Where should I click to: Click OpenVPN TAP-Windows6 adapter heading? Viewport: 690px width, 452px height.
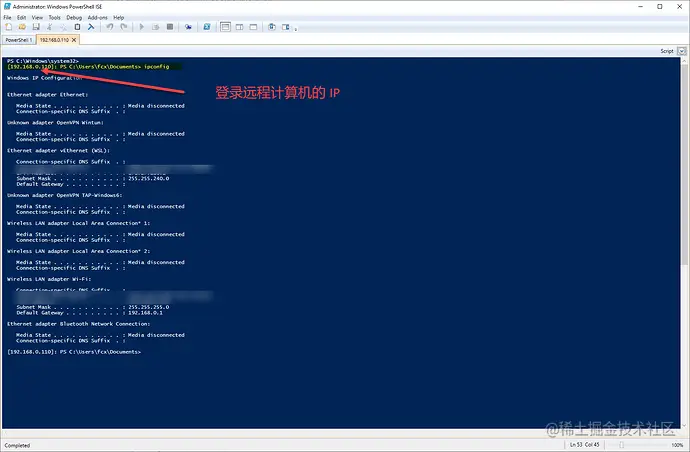[65, 195]
